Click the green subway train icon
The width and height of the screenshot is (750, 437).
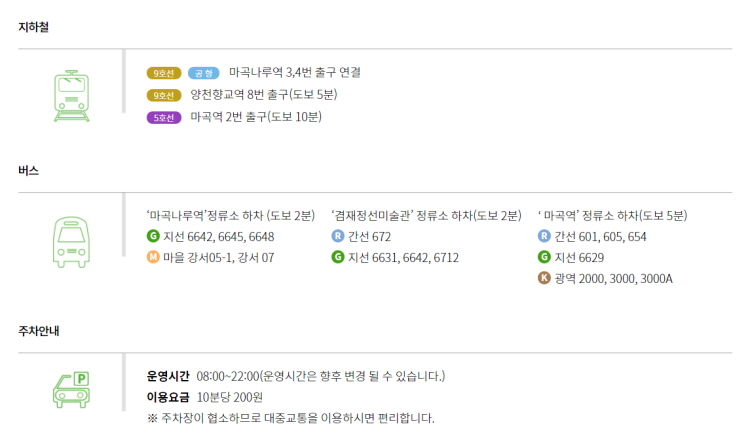tap(71, 95)
